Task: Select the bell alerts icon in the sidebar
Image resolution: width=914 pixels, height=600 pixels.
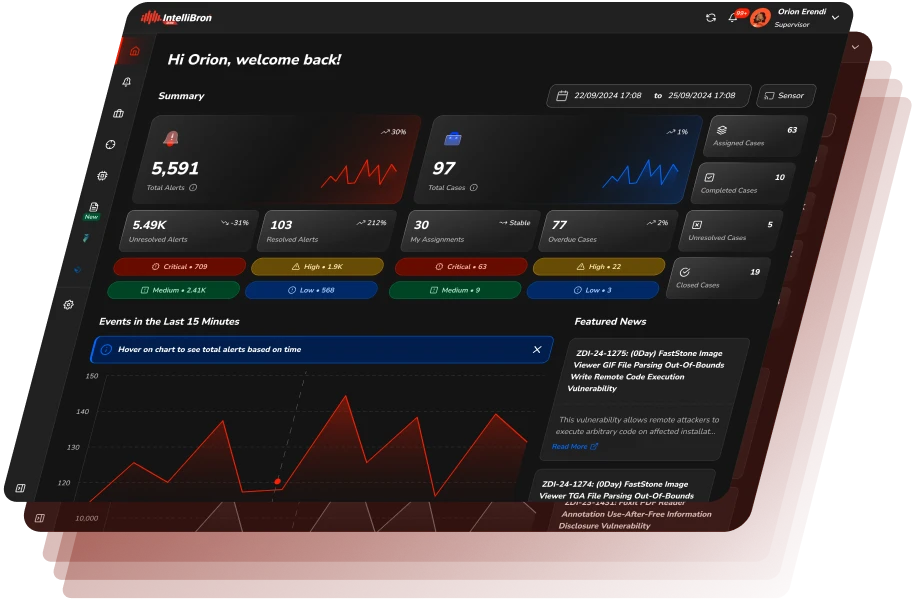Action: 126,82
